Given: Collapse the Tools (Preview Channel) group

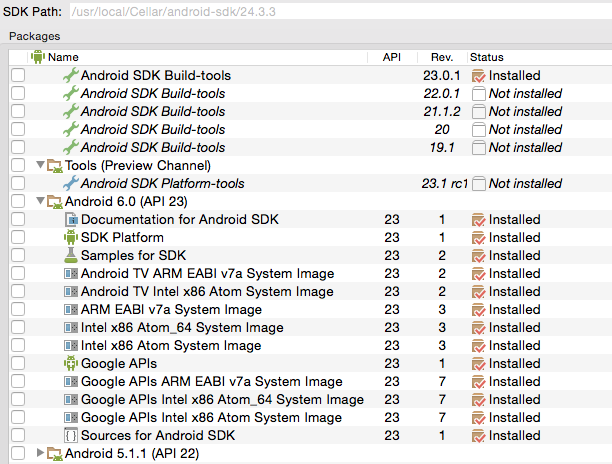Looking at the screenshot, I should point(40,165).
